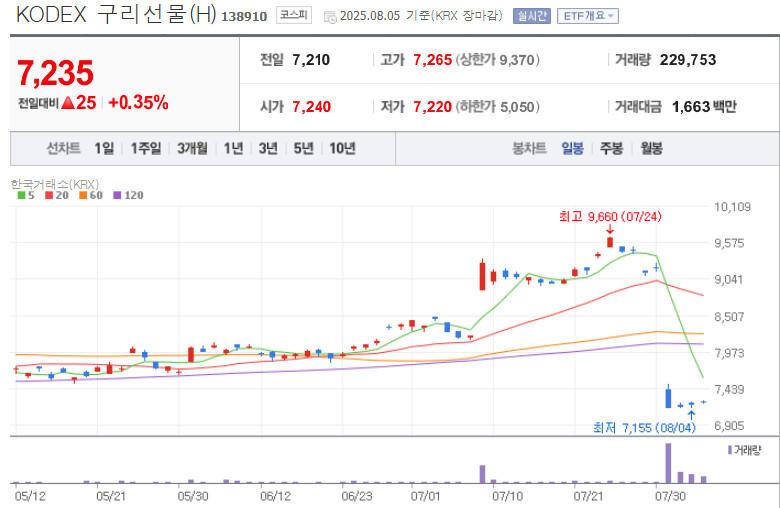This screenshot has height=508, width=780.
Task: Switch to 일봉 candlestick chart
Action: pos(573,148)
